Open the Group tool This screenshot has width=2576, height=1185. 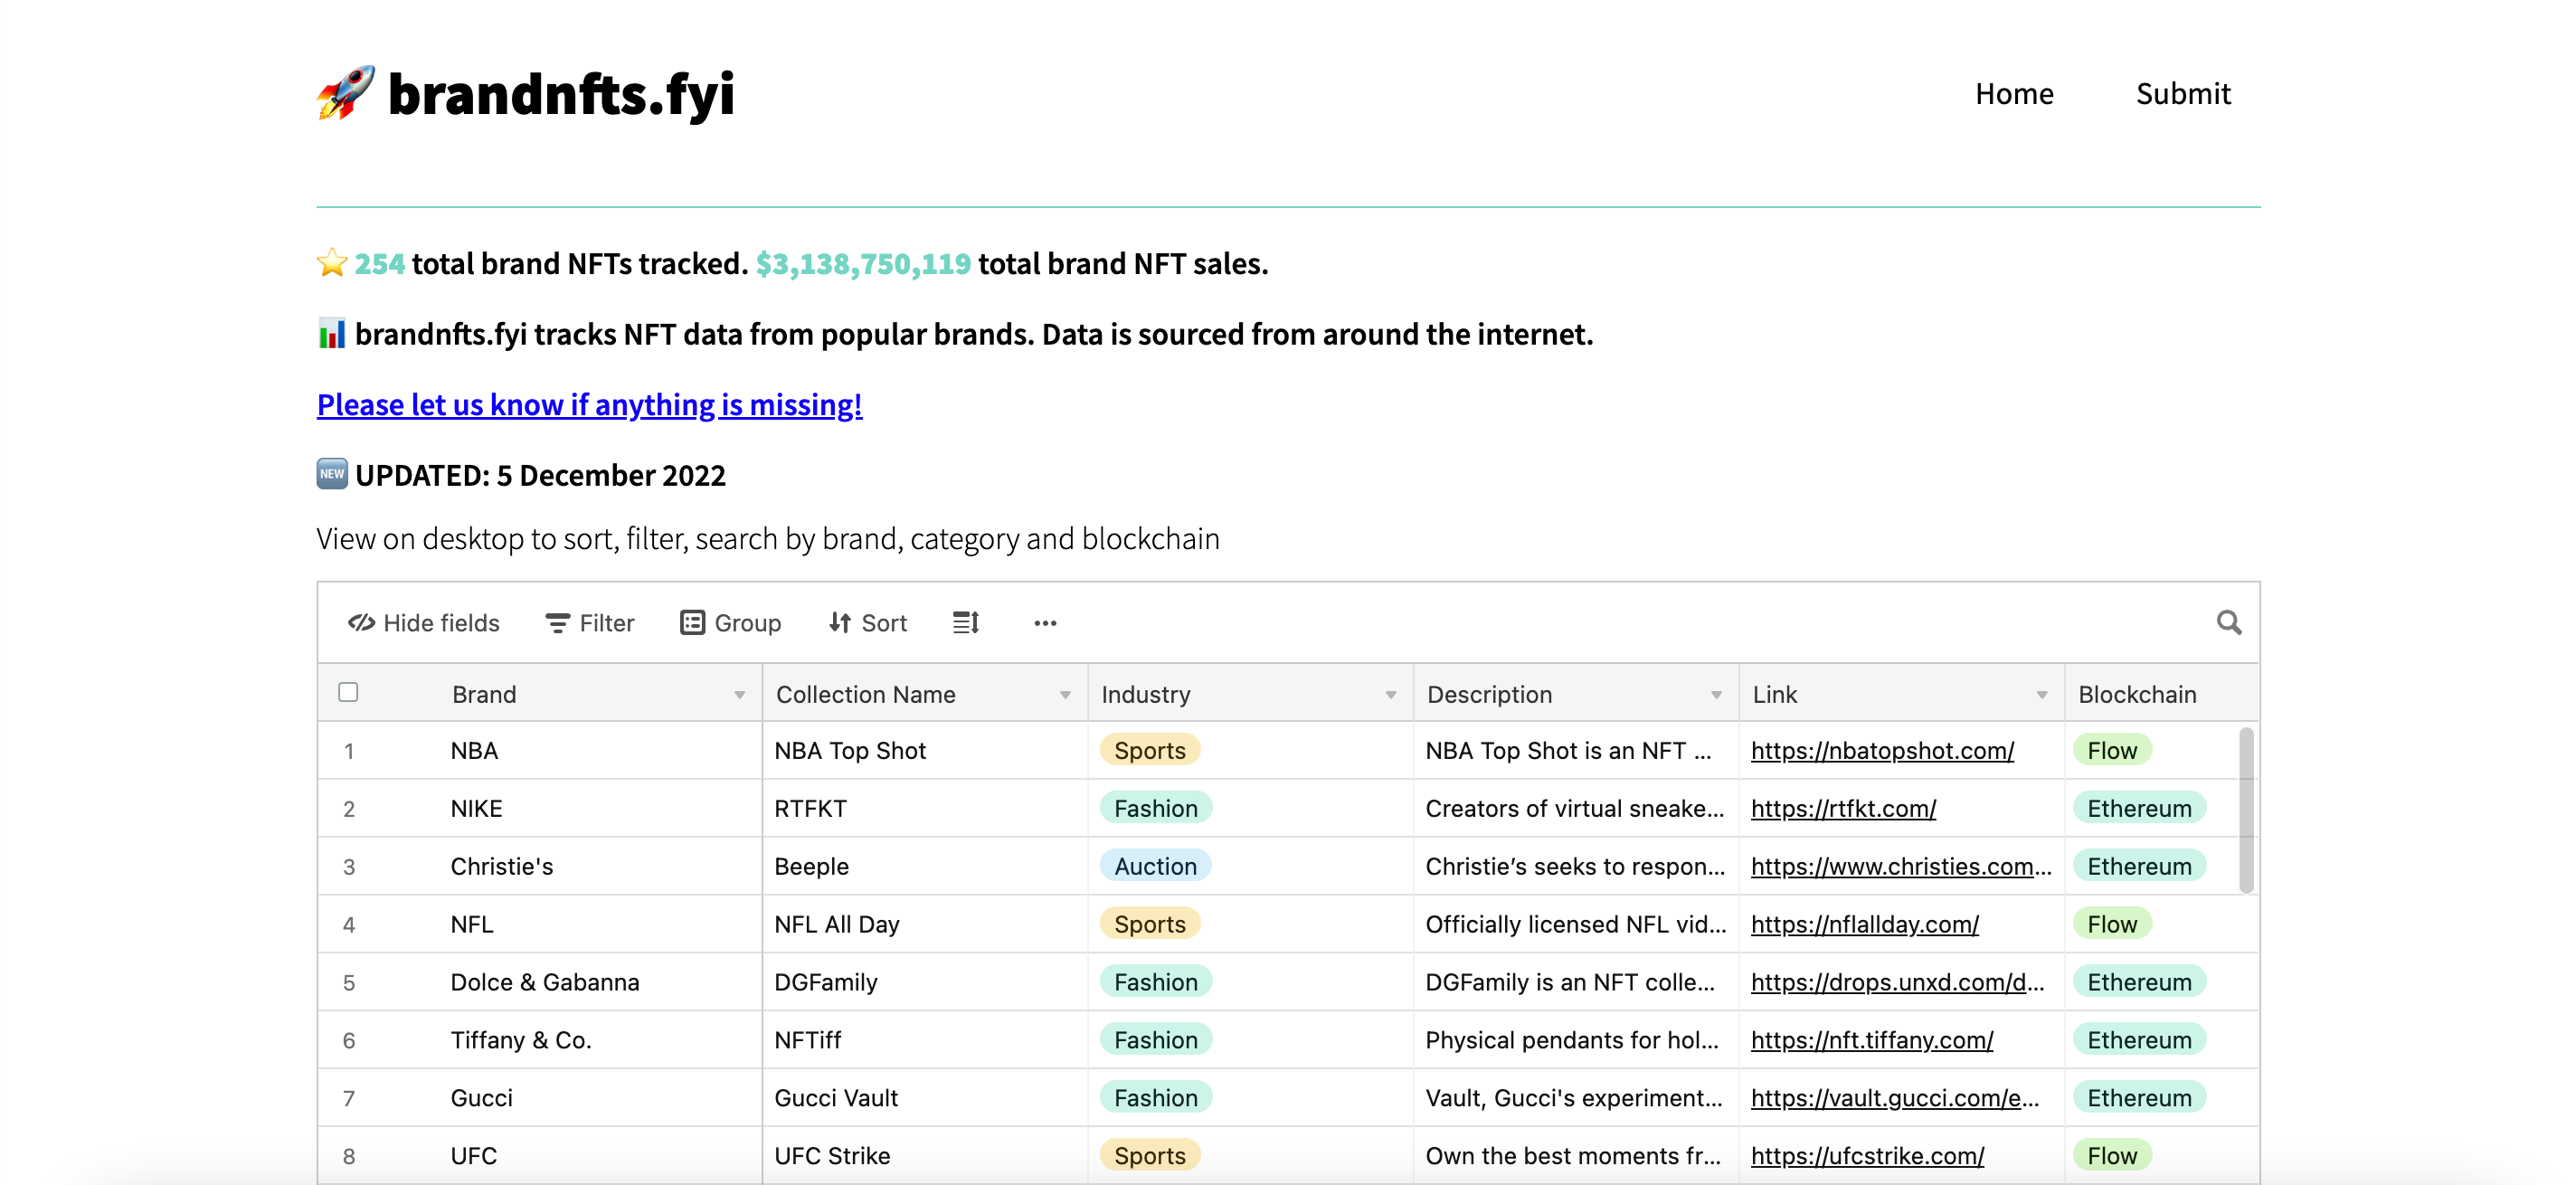730,623
